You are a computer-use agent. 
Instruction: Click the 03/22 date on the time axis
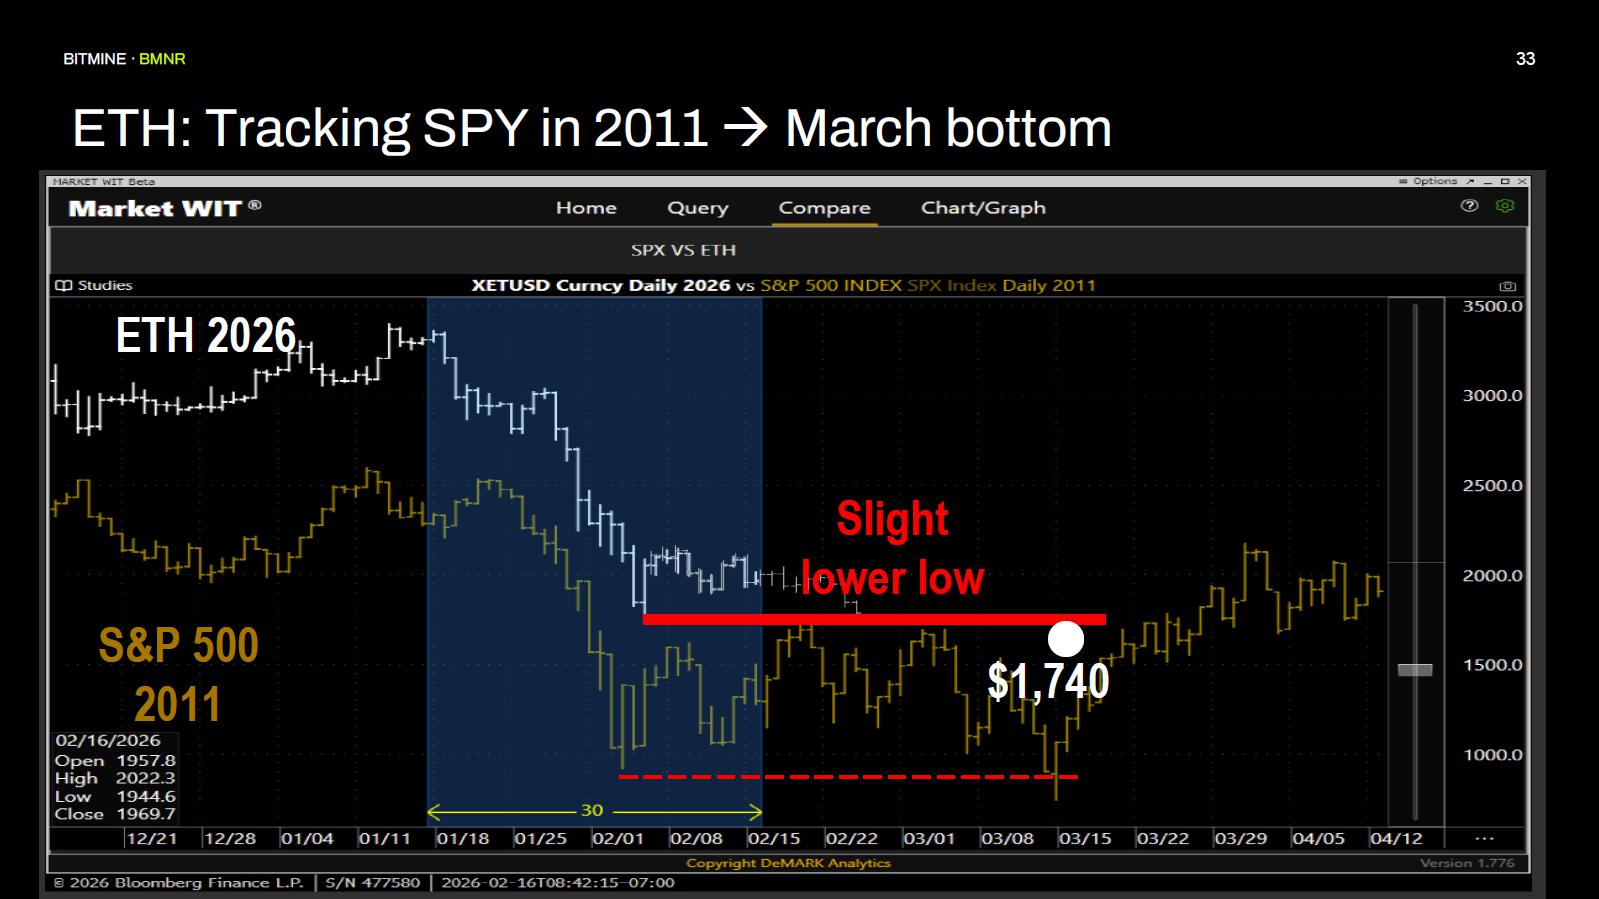[1163, 838]
